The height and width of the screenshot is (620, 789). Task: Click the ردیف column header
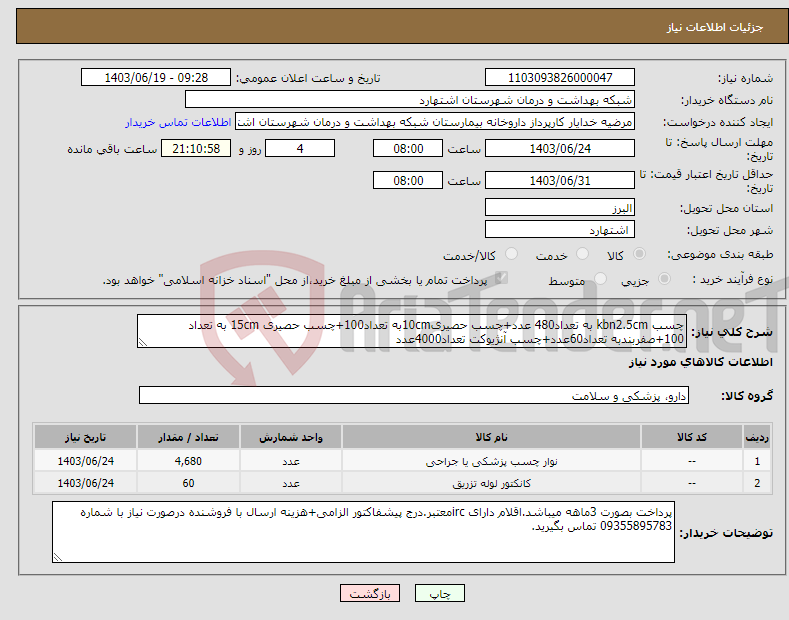pos(757,437)
